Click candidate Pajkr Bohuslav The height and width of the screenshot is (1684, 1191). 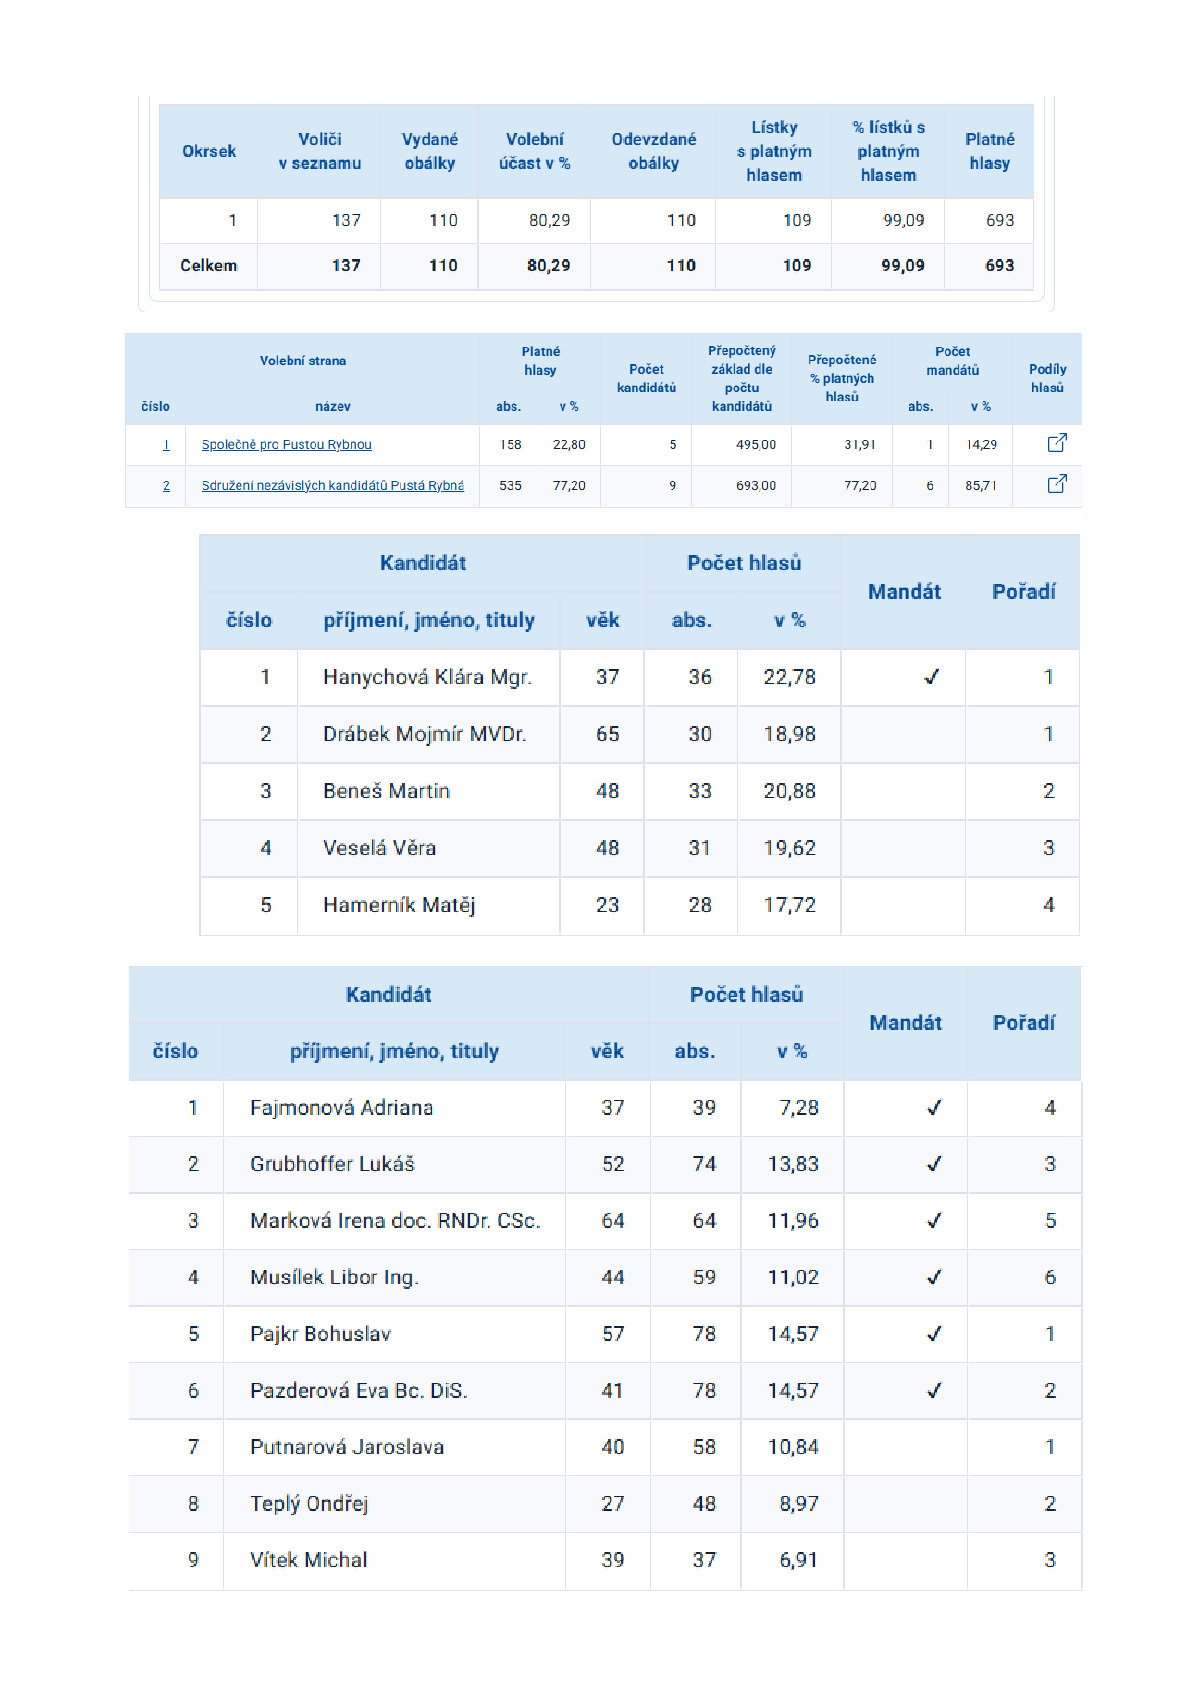pyautogui.click(x=320, y=1334)
